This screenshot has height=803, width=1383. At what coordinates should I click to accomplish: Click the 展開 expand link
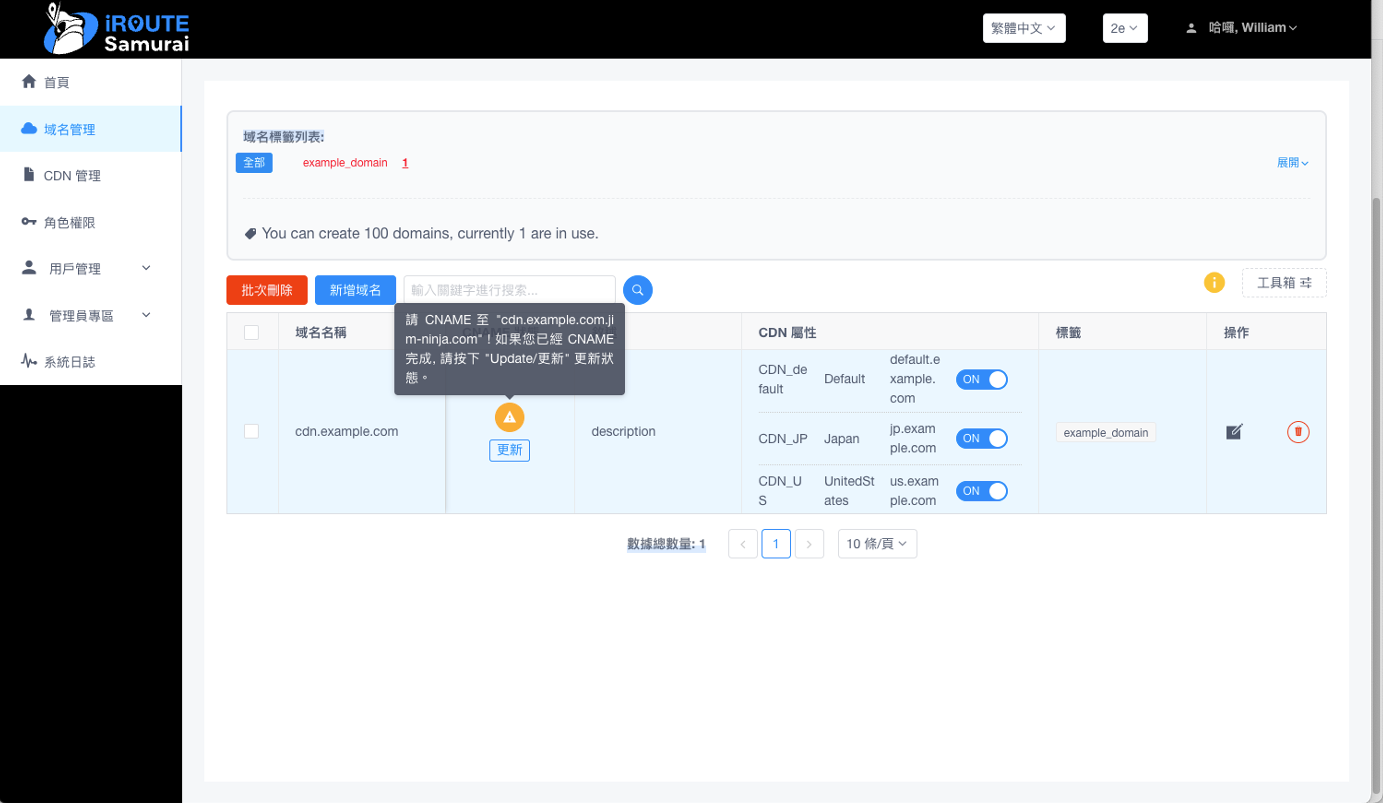pyautogui.click(x=1292, y=163)
